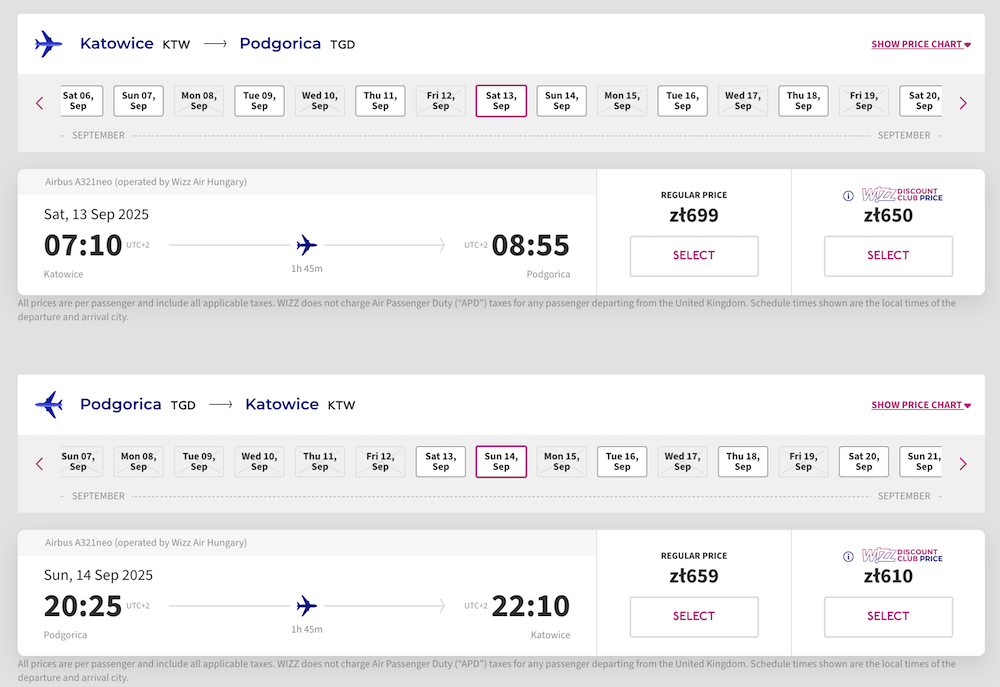Click the return airplane icon beside Podgorica
The width and height of the screenshot is (1000, 687).
[x=48, y=404]
